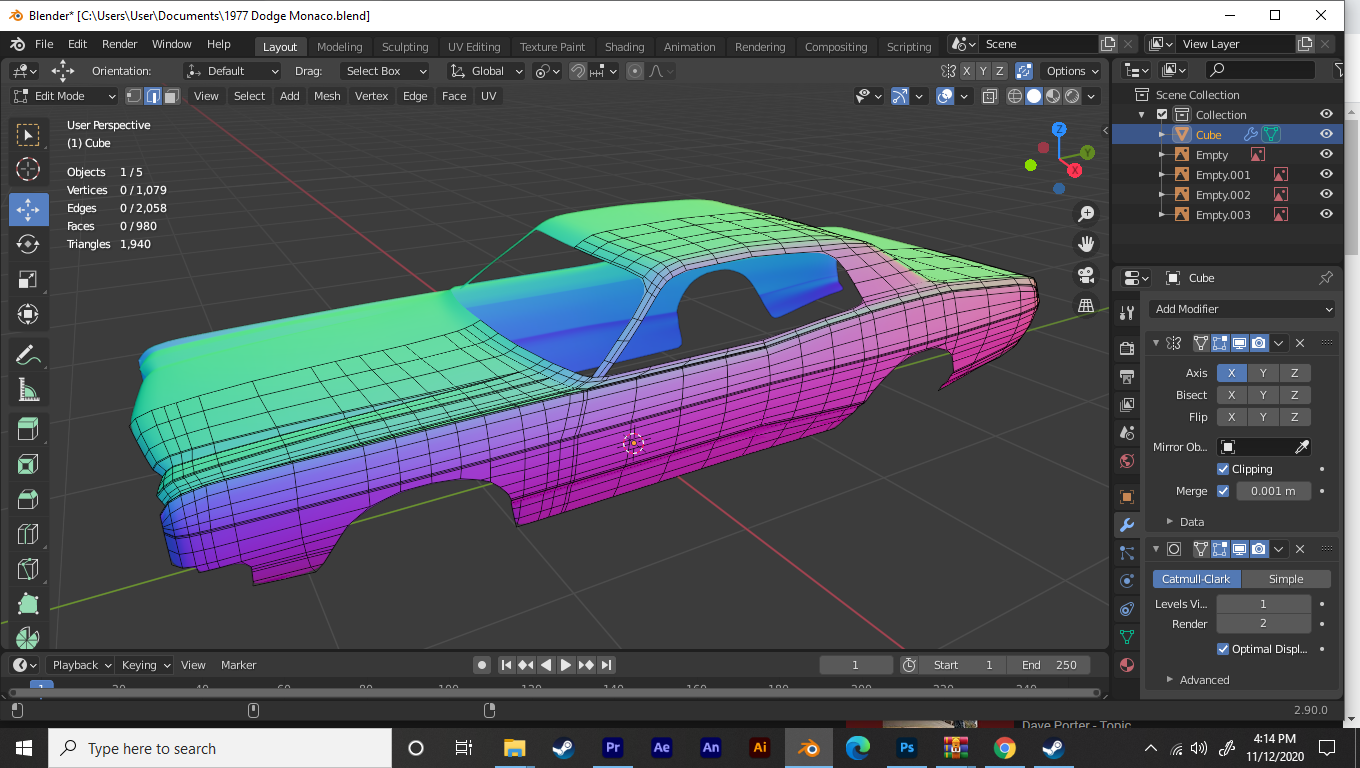This screenshot has height=768, width=1360.
Task: Switch to the Sculpting workspace tab
Action: pos(404,47)
